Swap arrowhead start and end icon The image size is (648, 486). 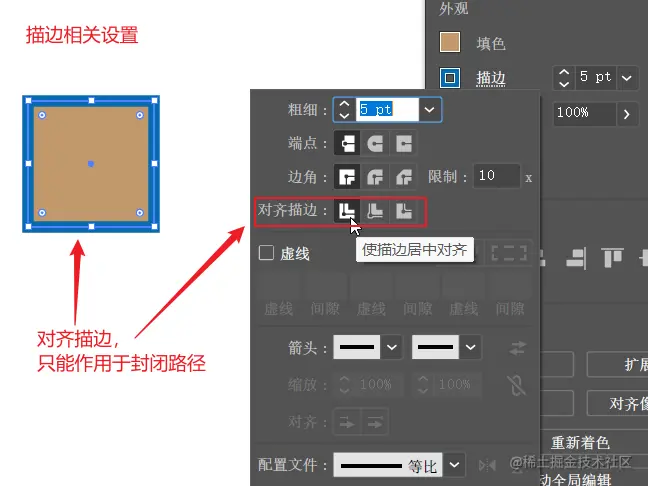coord(517,348)
